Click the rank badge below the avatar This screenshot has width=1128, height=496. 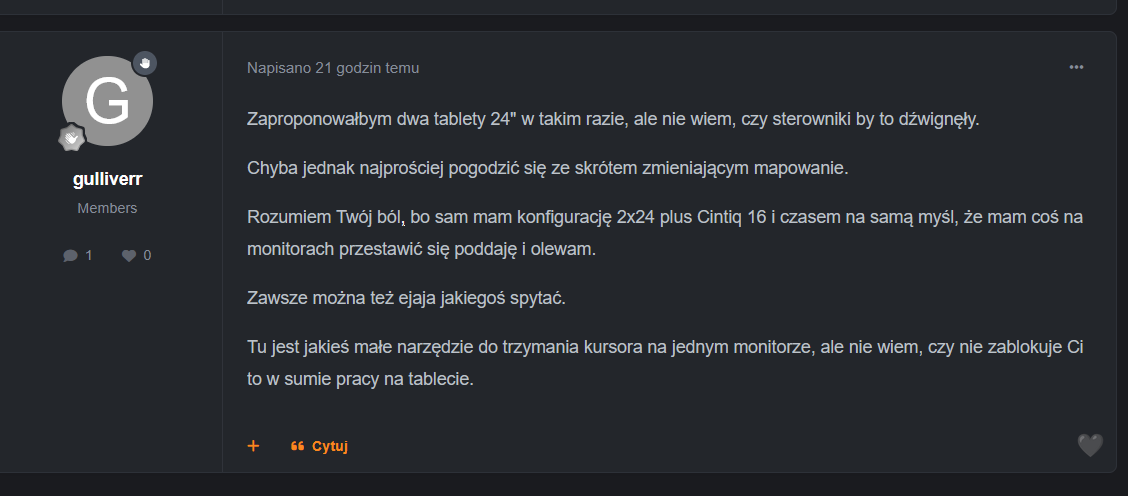pyautogui.click(x=71, y=138)
